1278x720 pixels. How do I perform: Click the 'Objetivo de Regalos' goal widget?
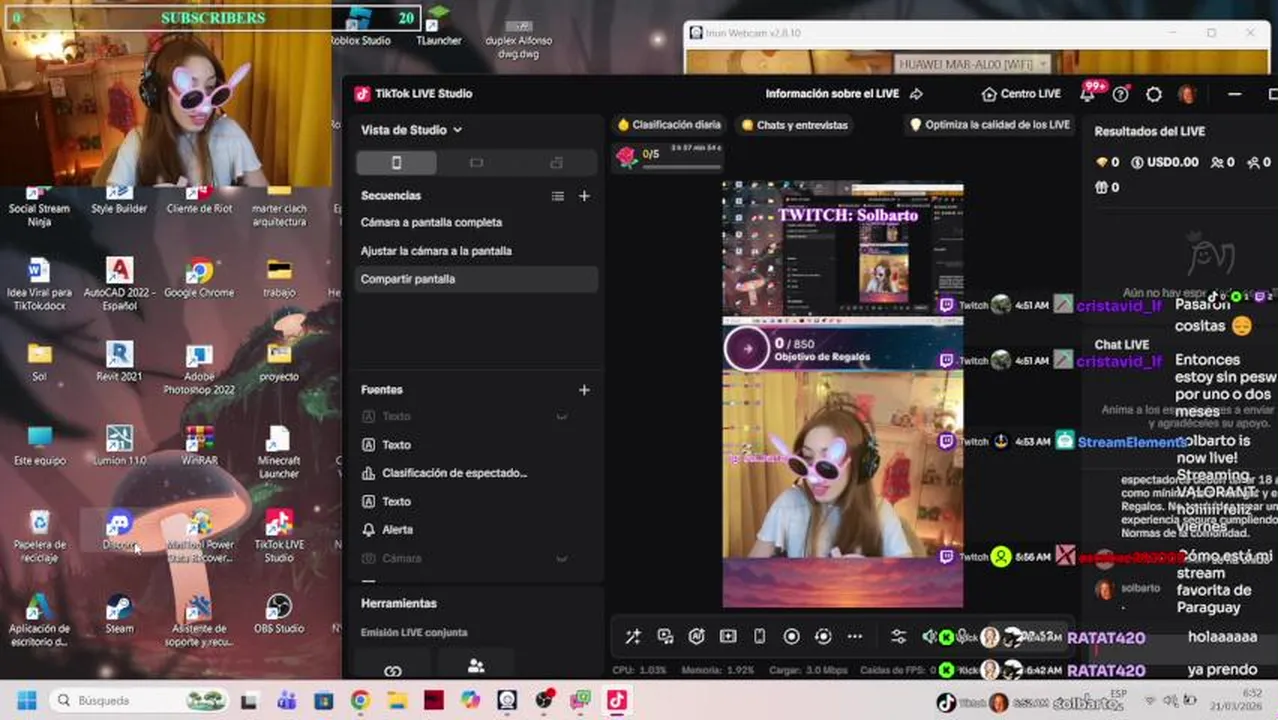click(x=843, y=348)
